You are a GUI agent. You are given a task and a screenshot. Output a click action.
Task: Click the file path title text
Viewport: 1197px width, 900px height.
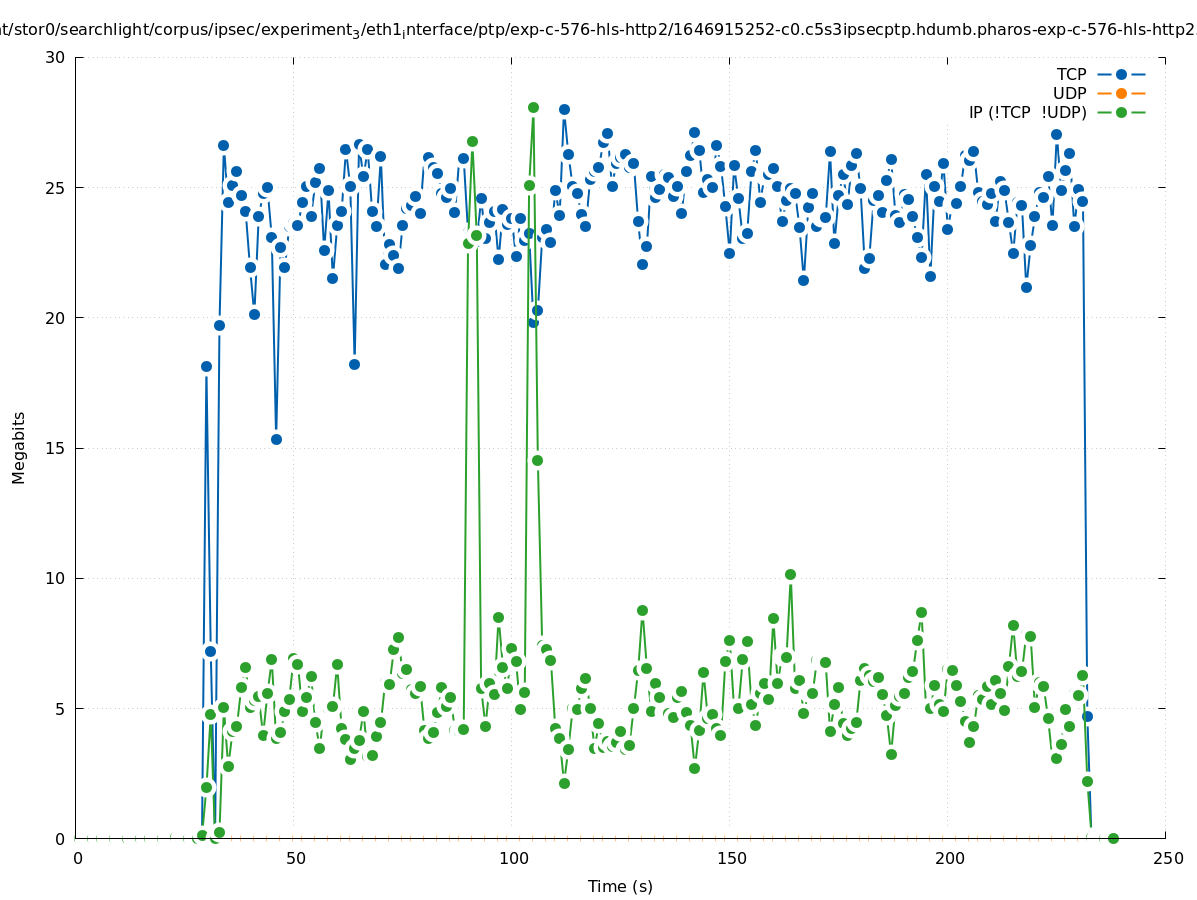tap(598, 30)
